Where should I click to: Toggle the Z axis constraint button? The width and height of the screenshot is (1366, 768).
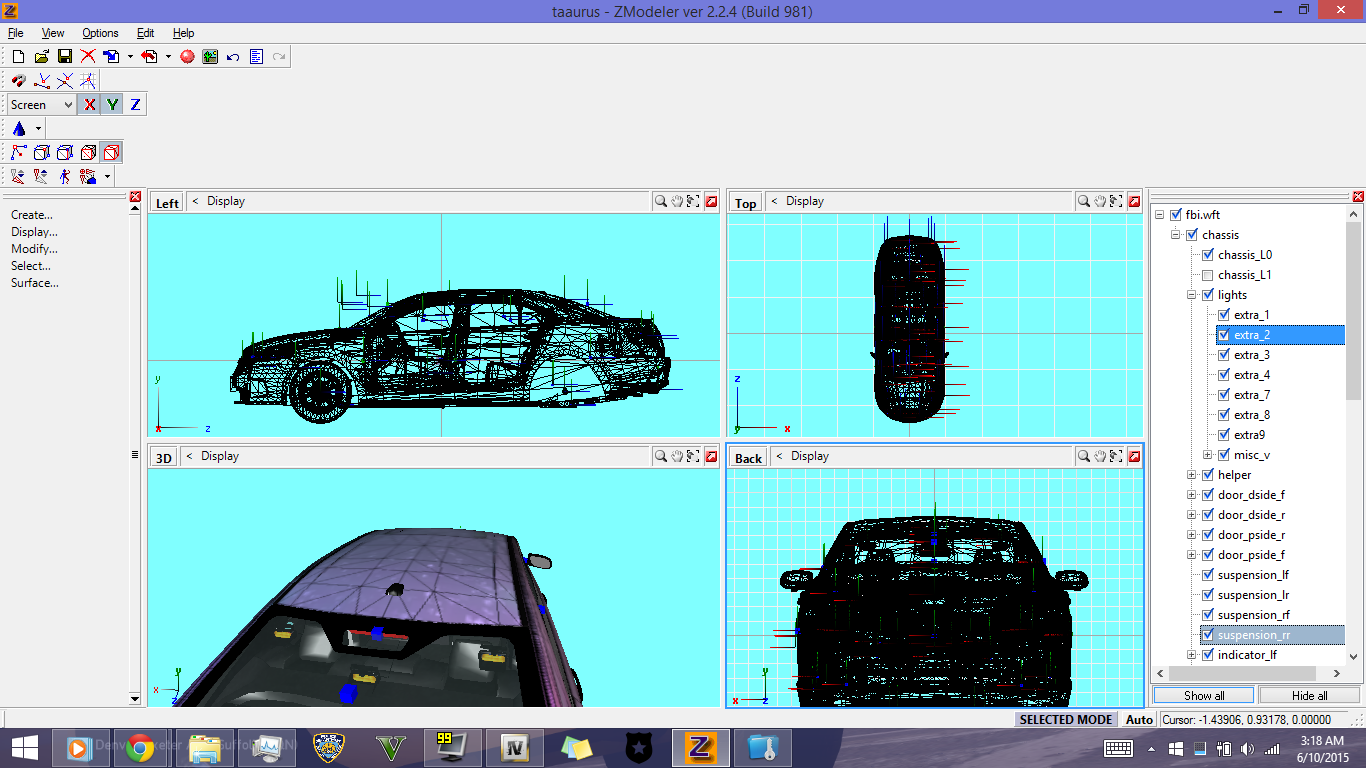pos(135,105)
